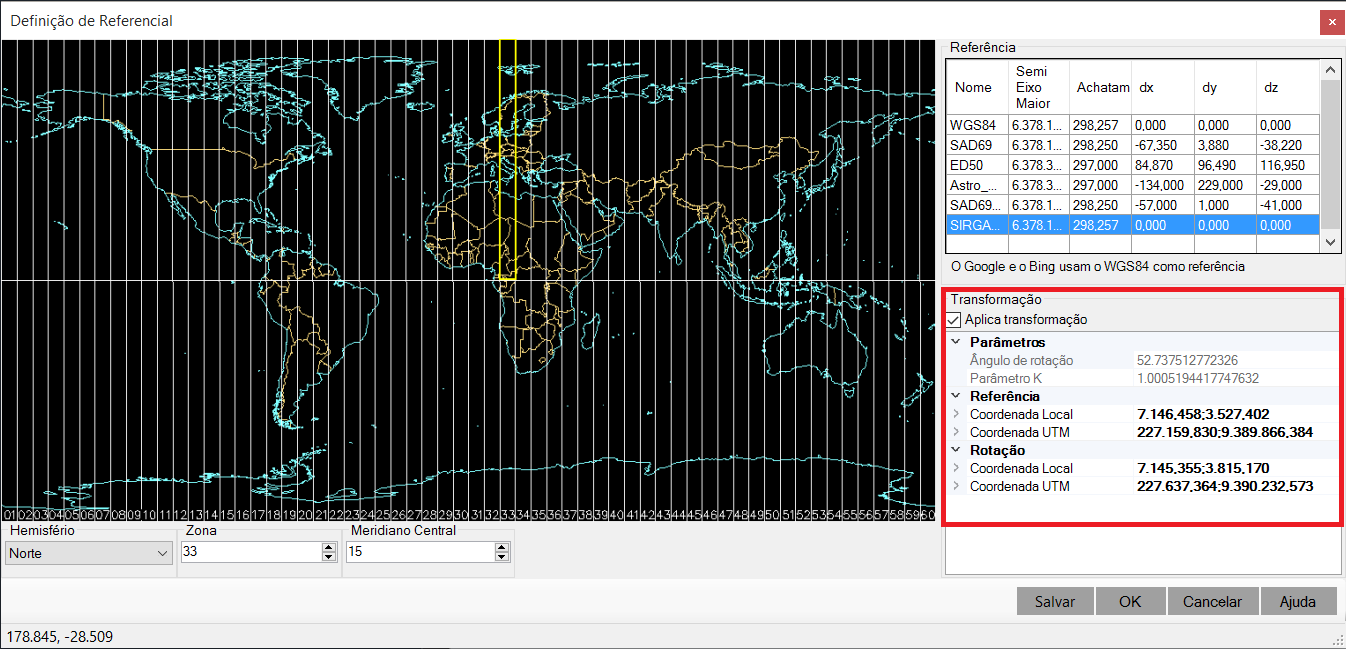Click the Zona input field
The image size is (1346, 649).
(251, 552)
